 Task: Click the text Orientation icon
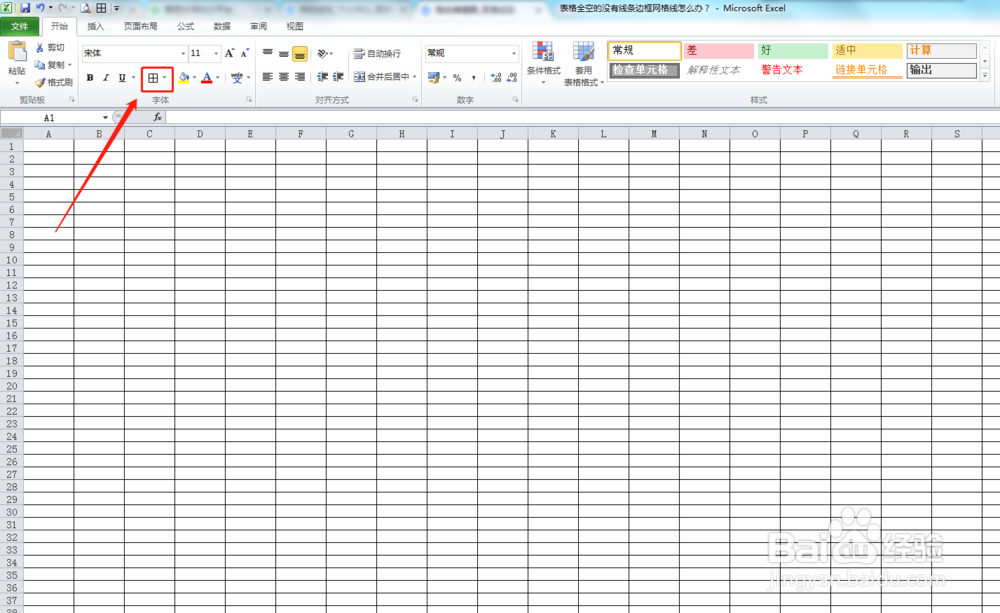click(323, 53)
